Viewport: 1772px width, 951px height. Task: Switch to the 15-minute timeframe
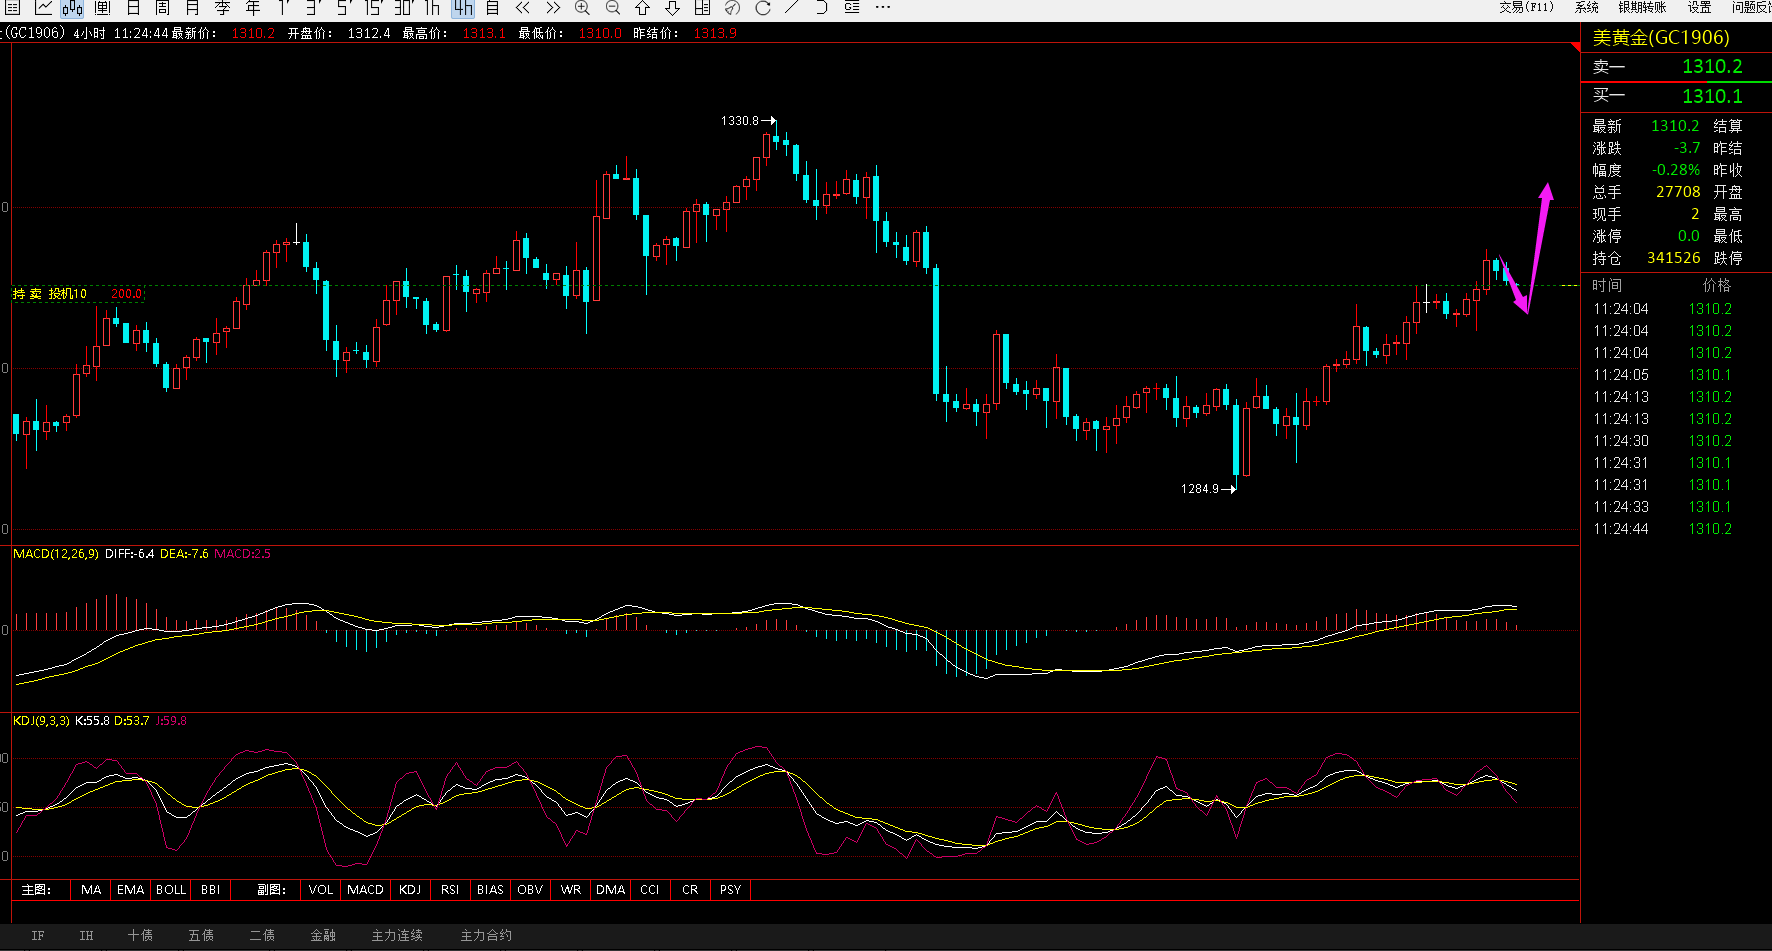point(373,8)
